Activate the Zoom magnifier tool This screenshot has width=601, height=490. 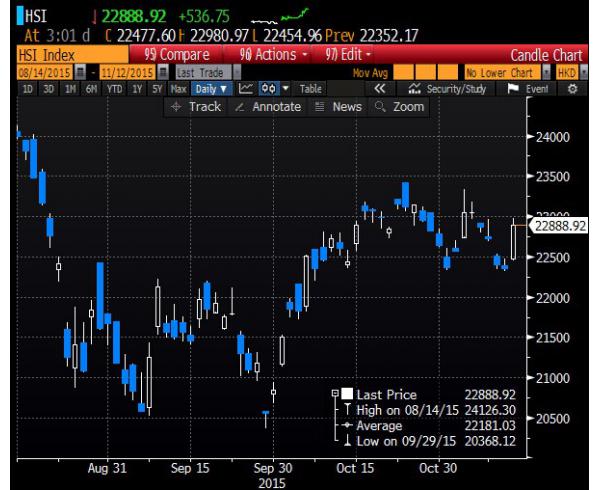pyautogui.click(x=399, y=107)
